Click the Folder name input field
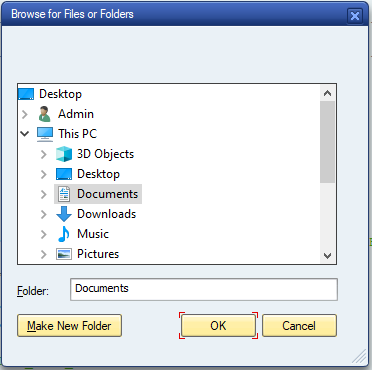The height and width of the screenshot is (370, 372). [204, 289]
